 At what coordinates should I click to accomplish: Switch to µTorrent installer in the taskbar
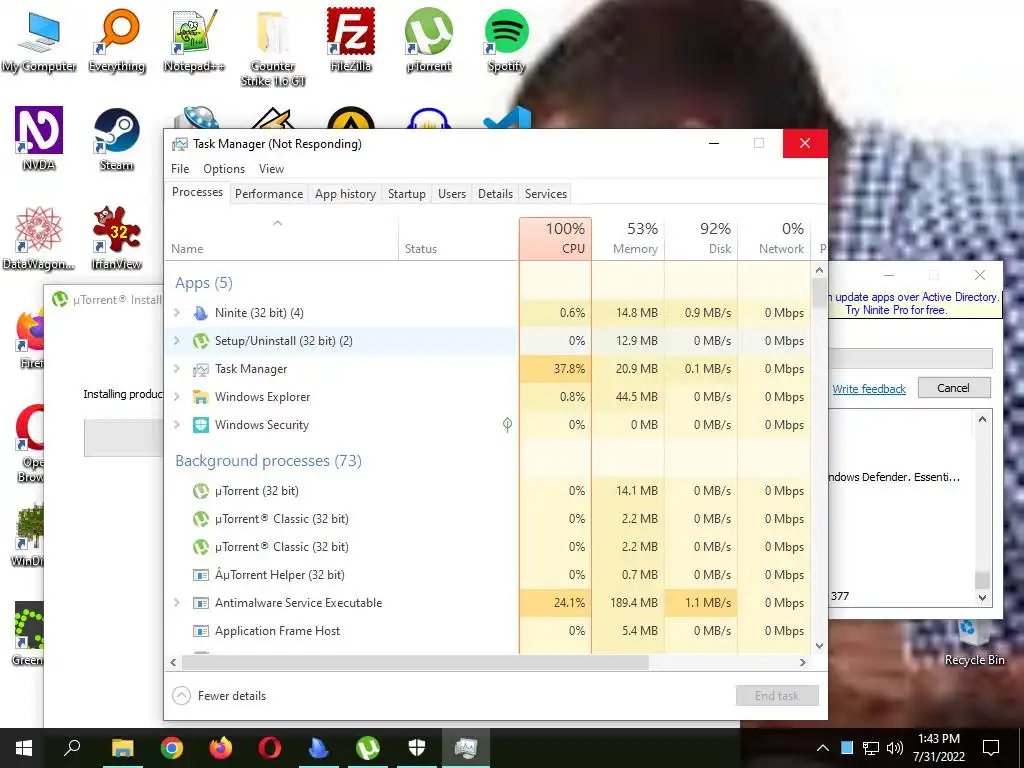coord(368,748)
